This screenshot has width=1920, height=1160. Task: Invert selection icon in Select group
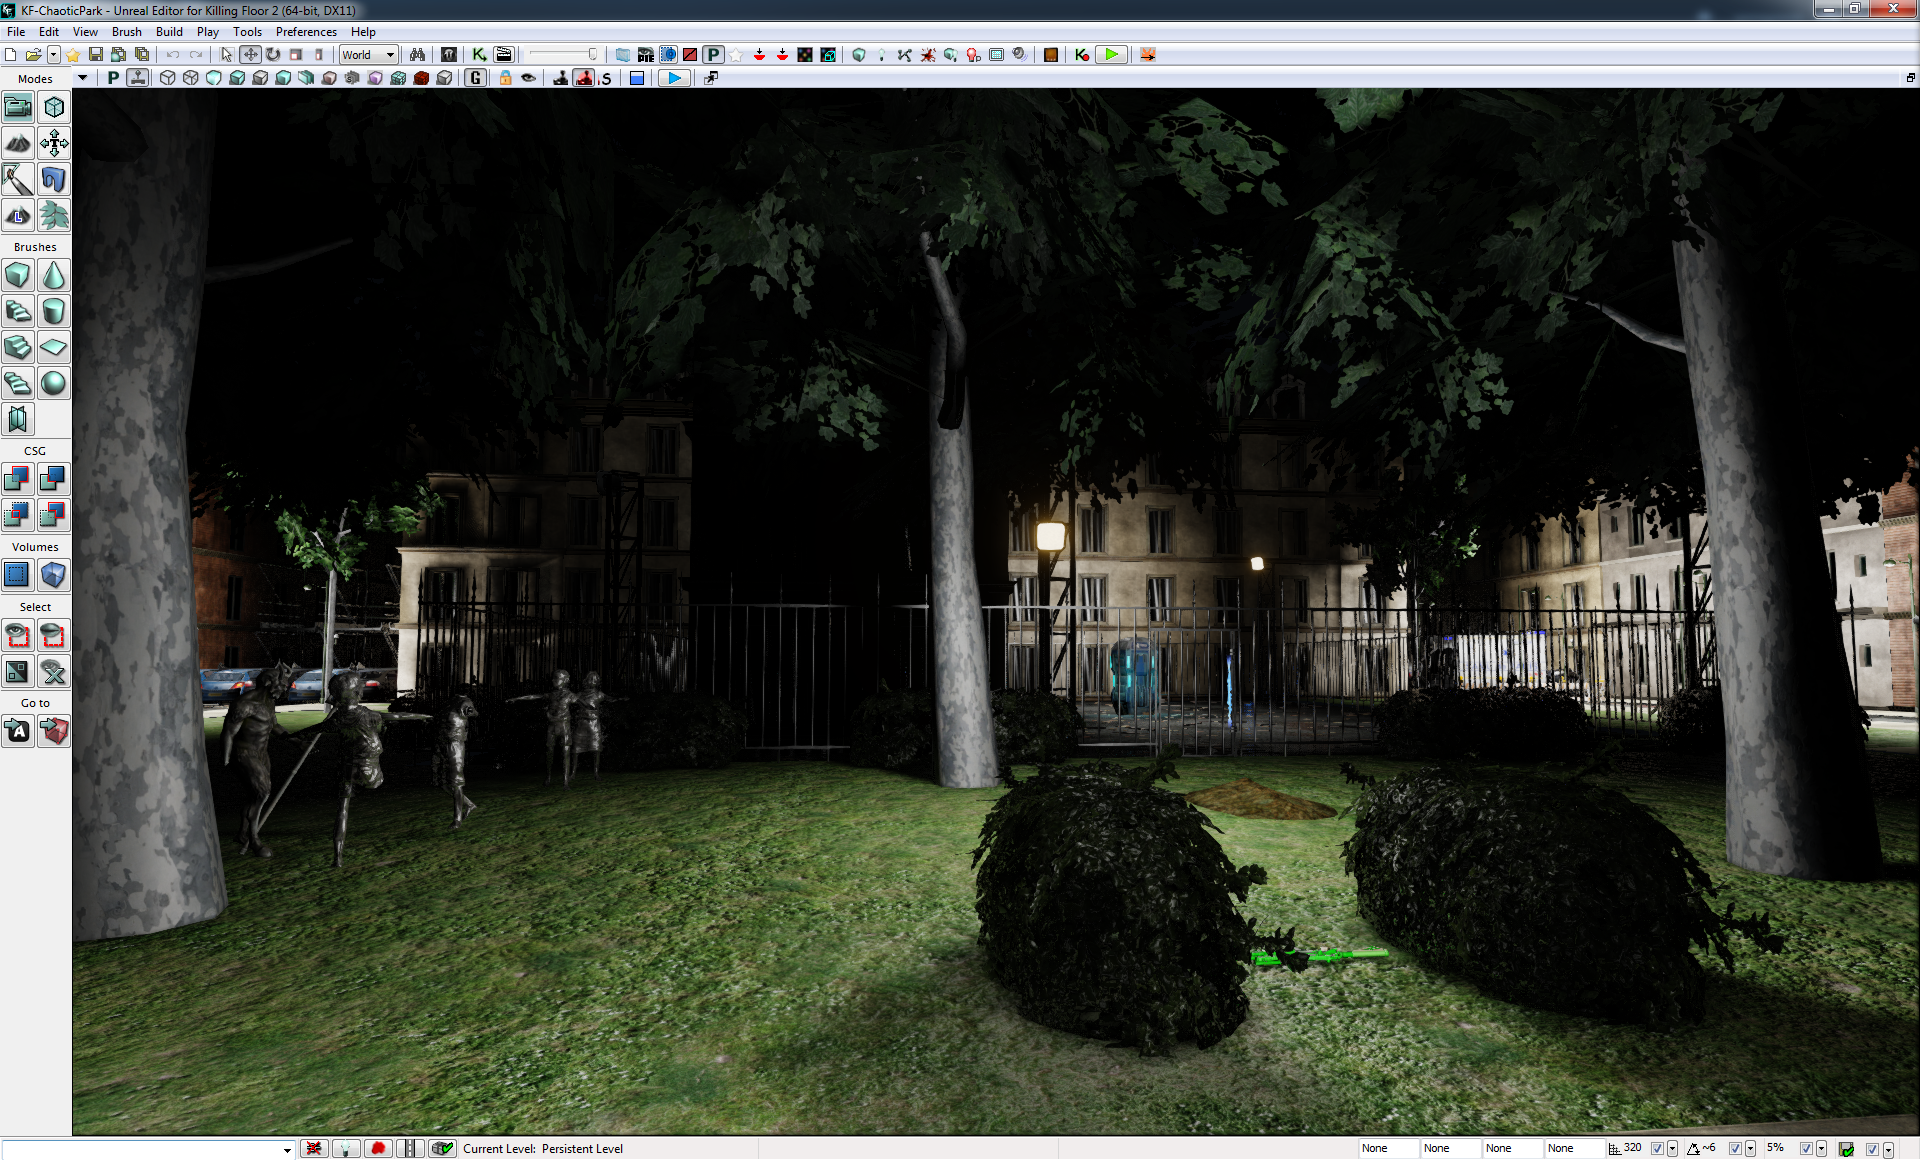(18, 671)
